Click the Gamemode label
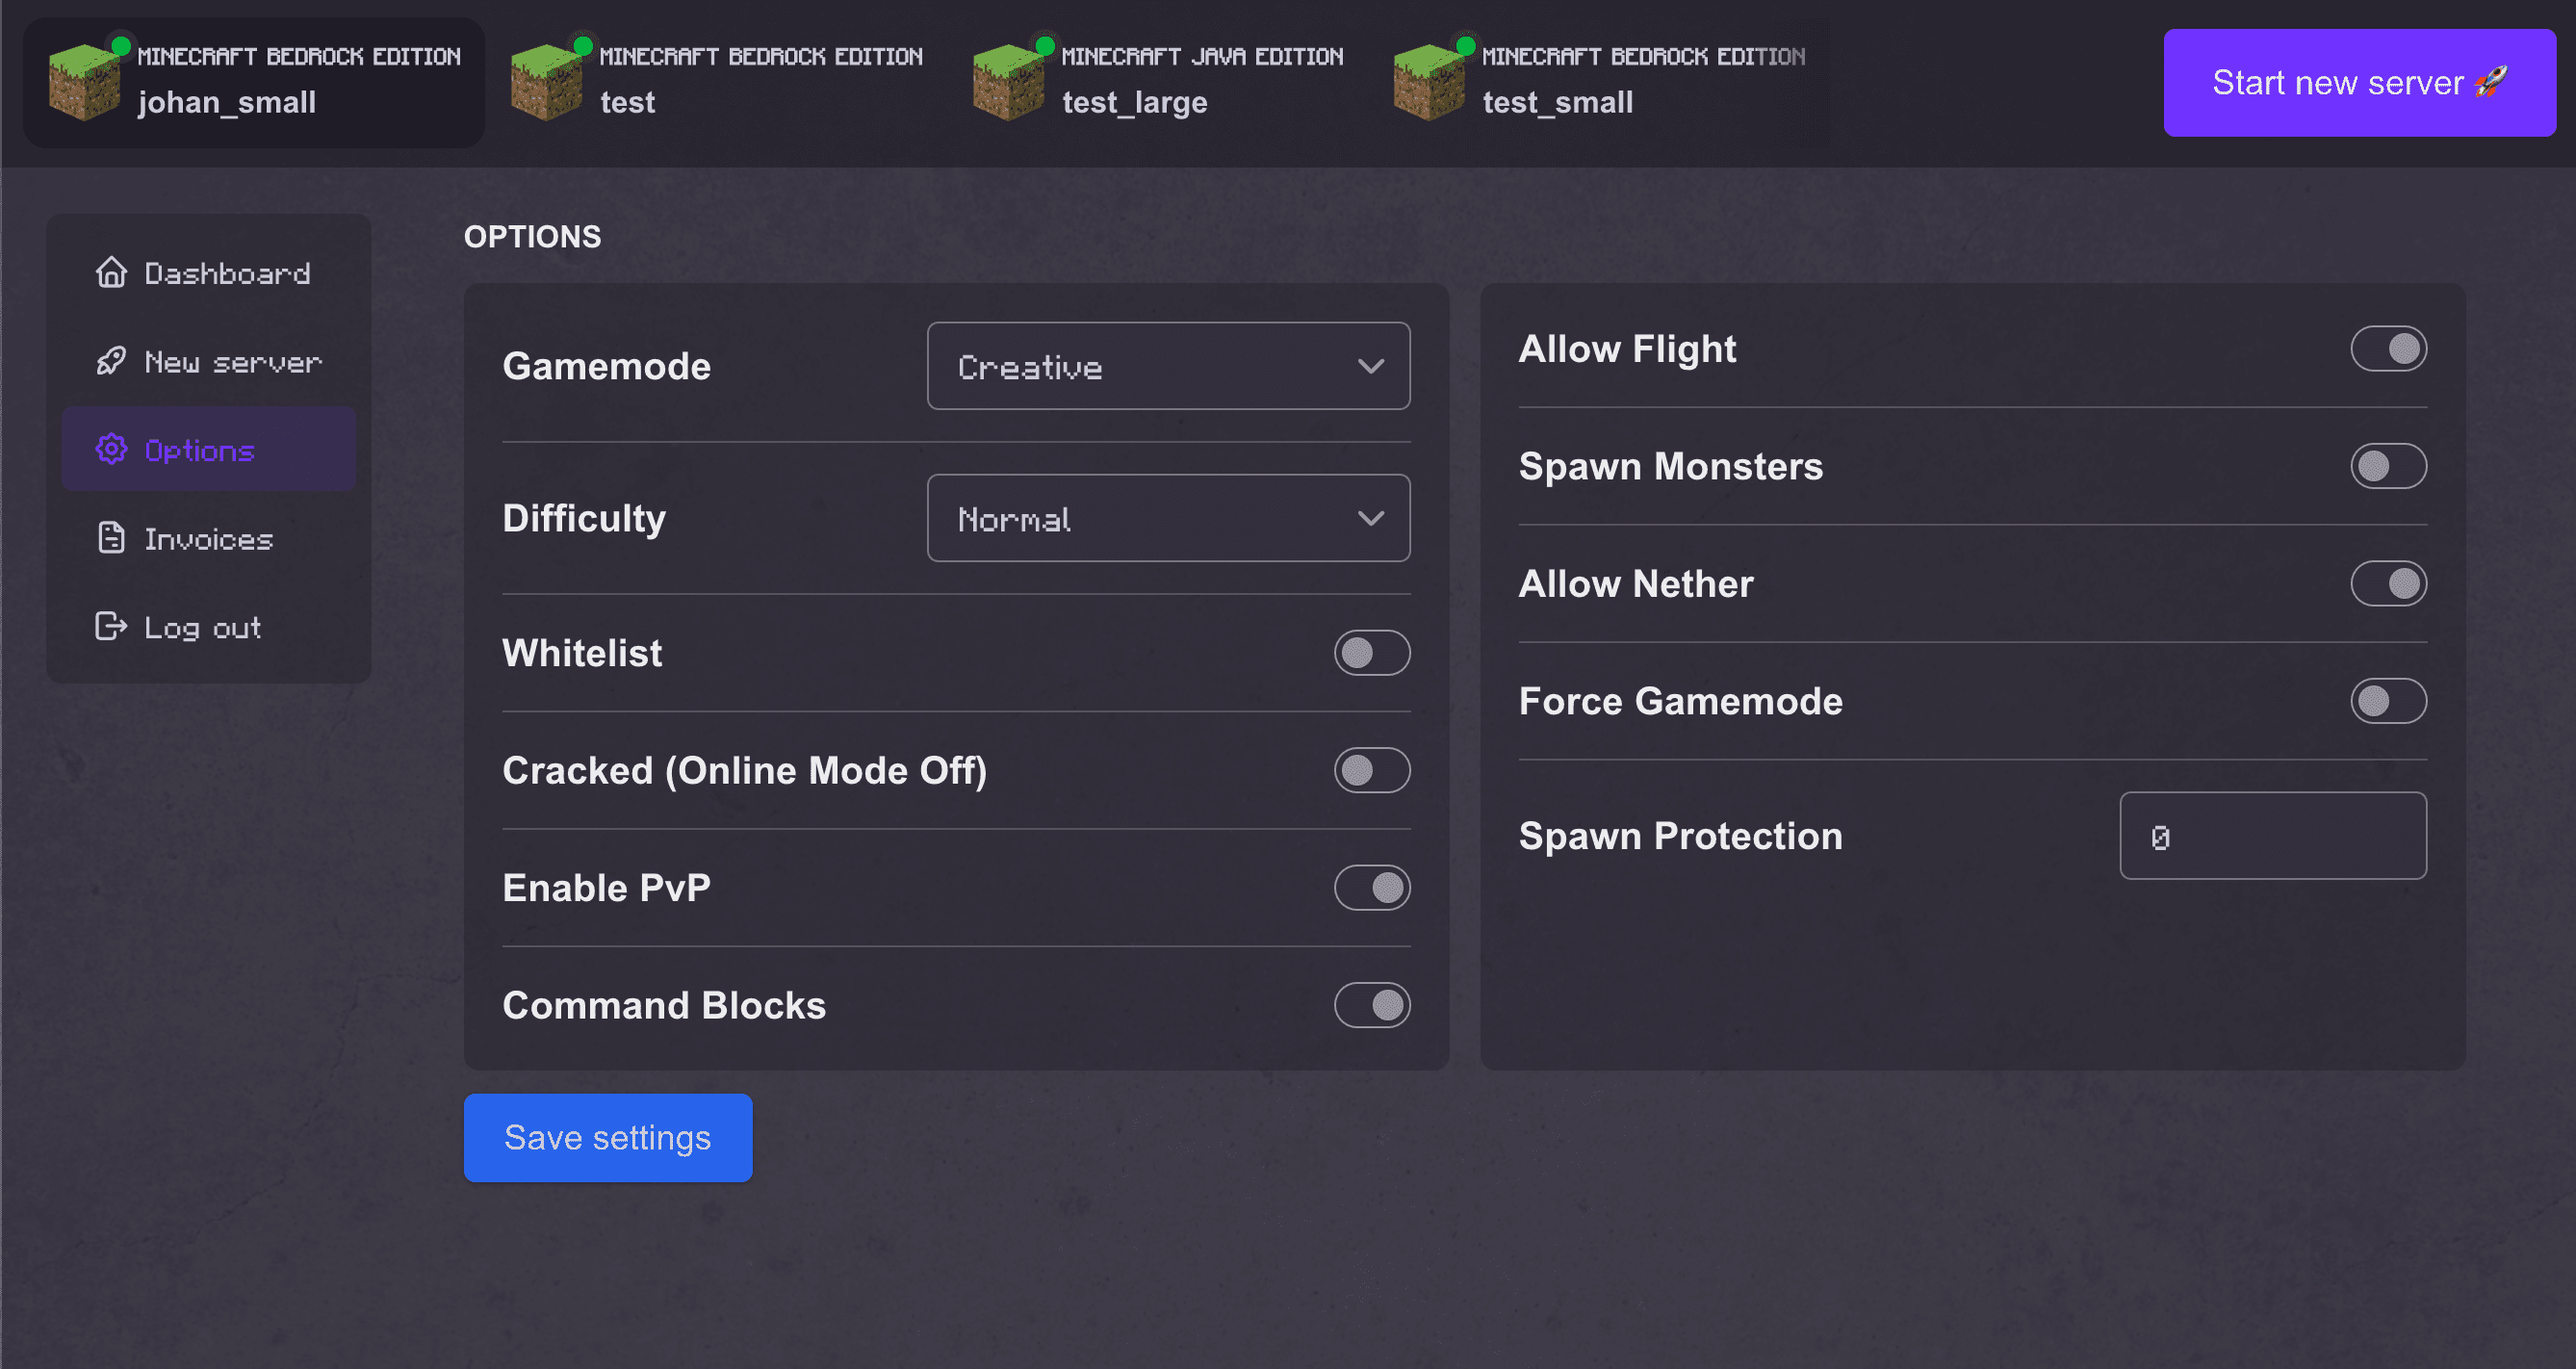 tap(607, 366)
